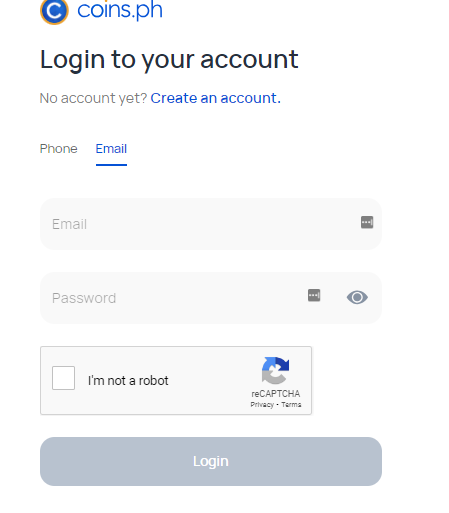
Task: Open password manager icon in Password field
Action: pyautogui.click(x=314, y=295)
